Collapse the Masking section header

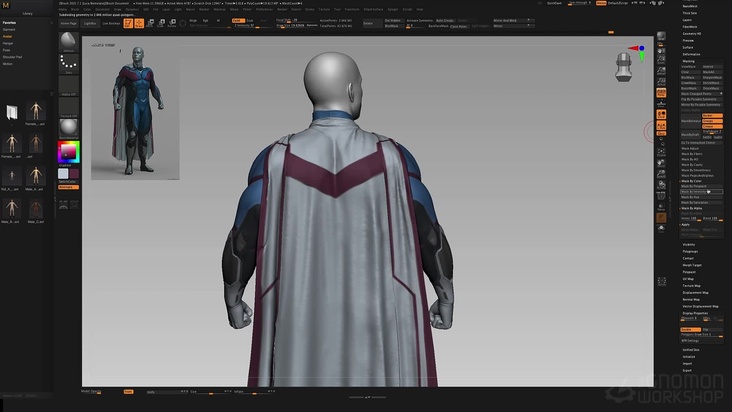pos(689,61)
